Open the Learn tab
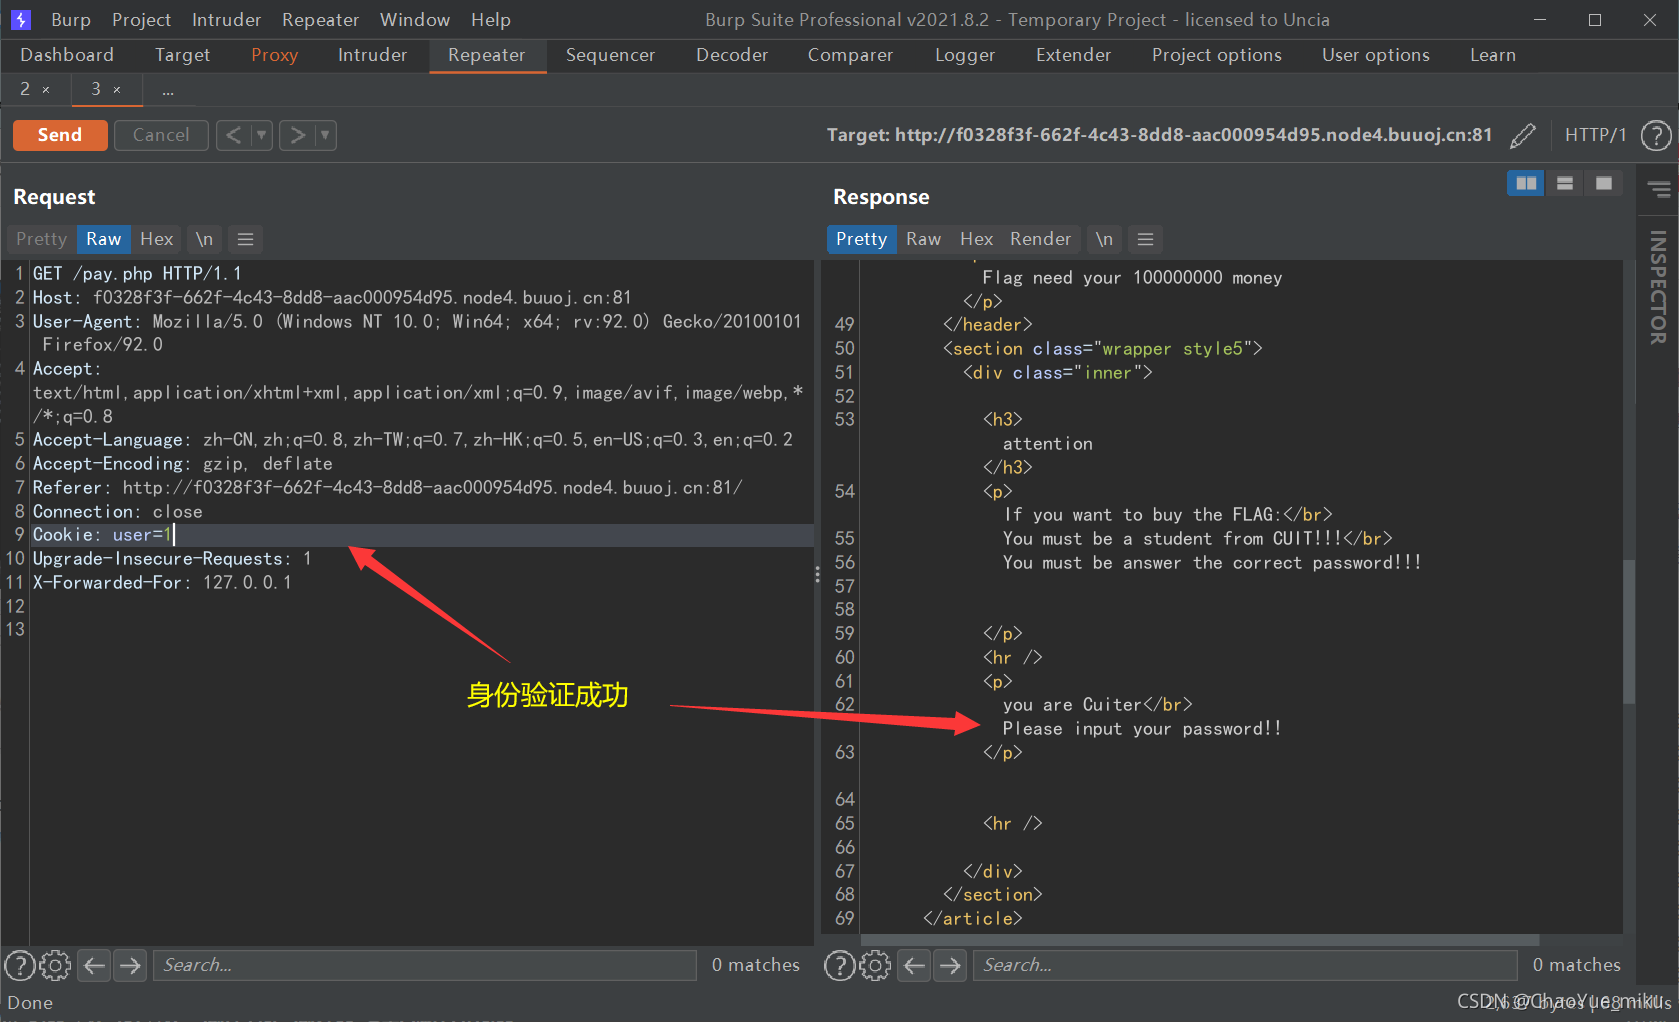The width and height of the screenshot is (1679, 1022). (x=1492, y=55)
